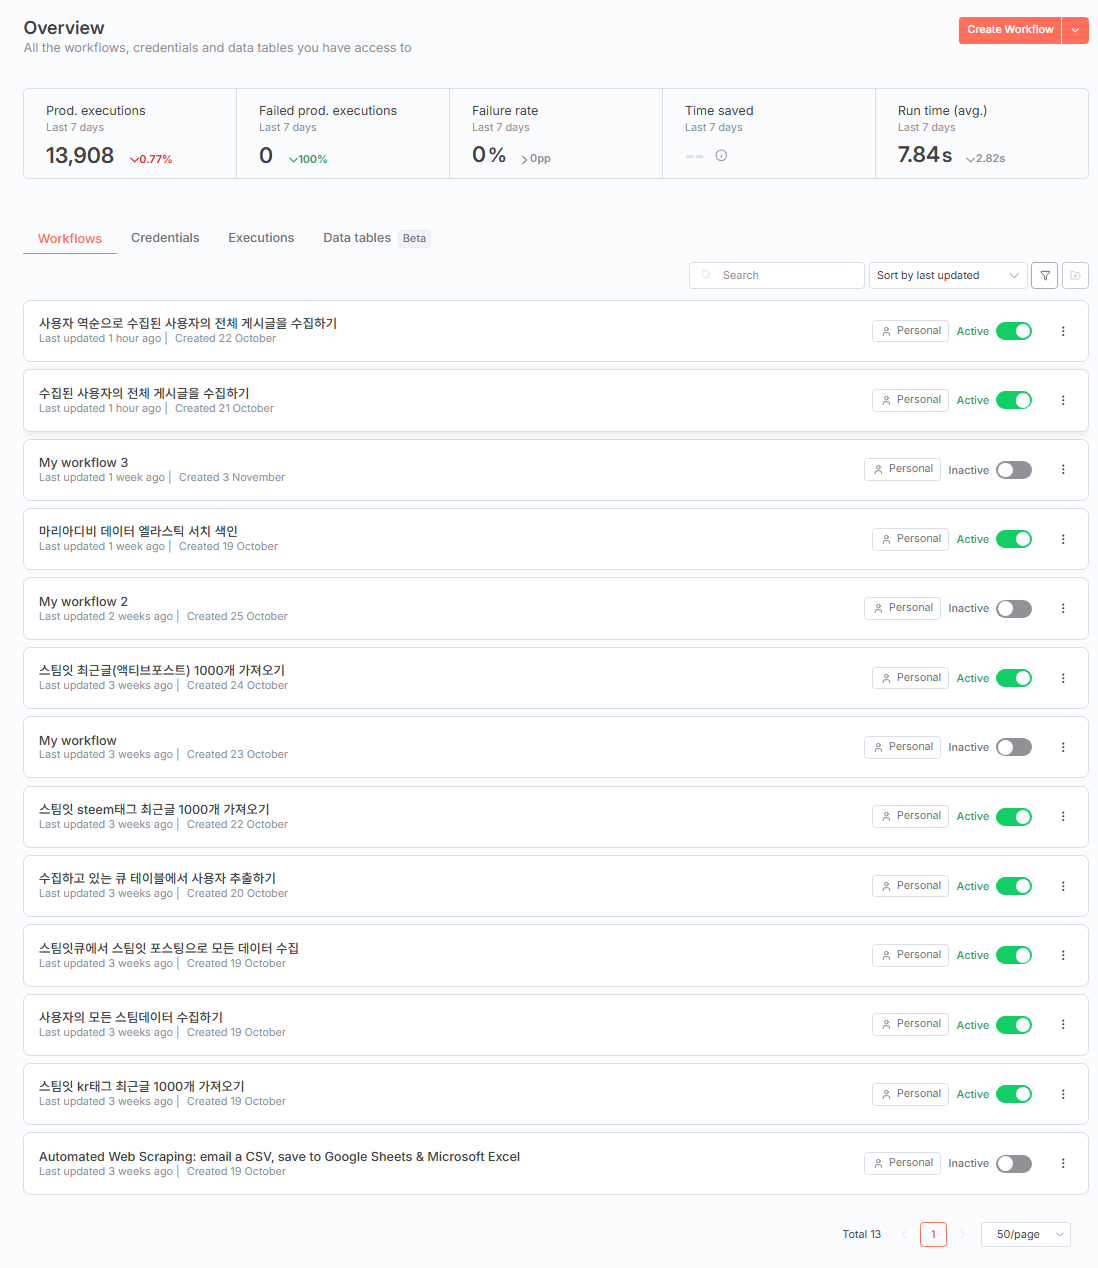Open three-dot menu for 스팀잇 steem태그 최근글

tap(1063, 816)
